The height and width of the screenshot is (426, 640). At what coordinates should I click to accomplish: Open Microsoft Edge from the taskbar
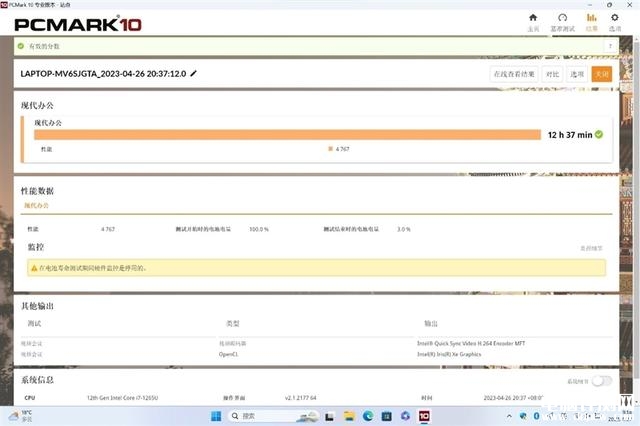[x=368, y=416]
